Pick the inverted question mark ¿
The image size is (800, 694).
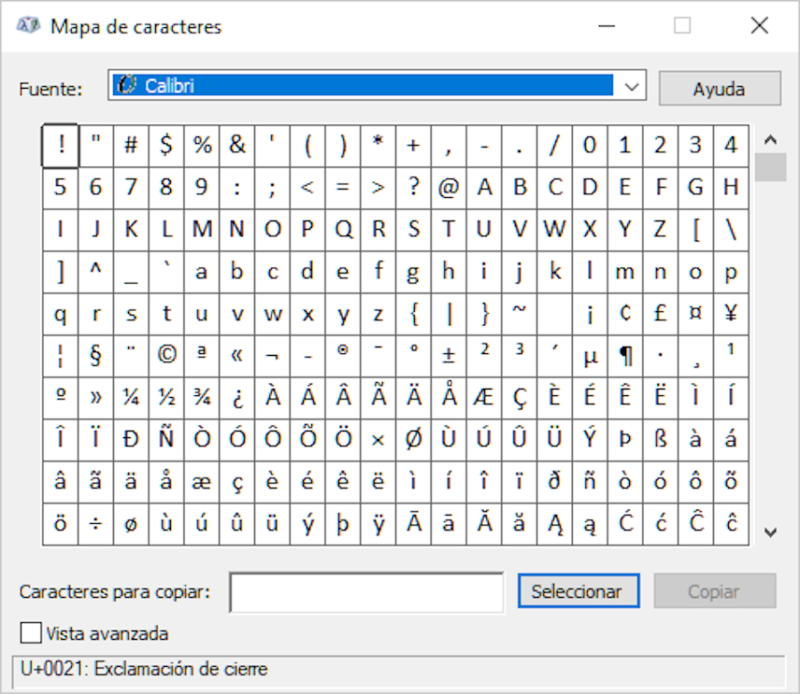click(237, 396)
